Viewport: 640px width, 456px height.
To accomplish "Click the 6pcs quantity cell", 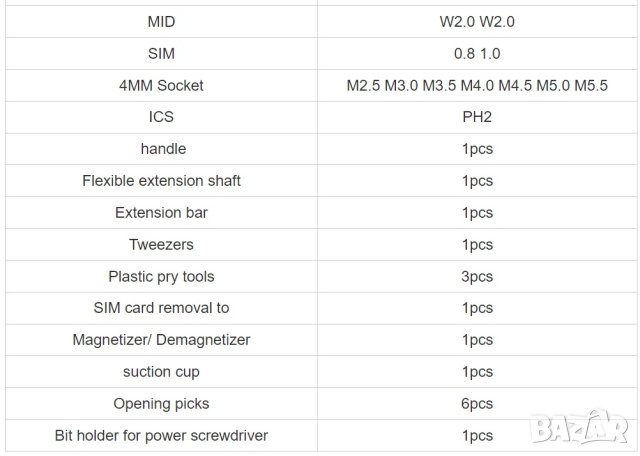I will 477,404.
